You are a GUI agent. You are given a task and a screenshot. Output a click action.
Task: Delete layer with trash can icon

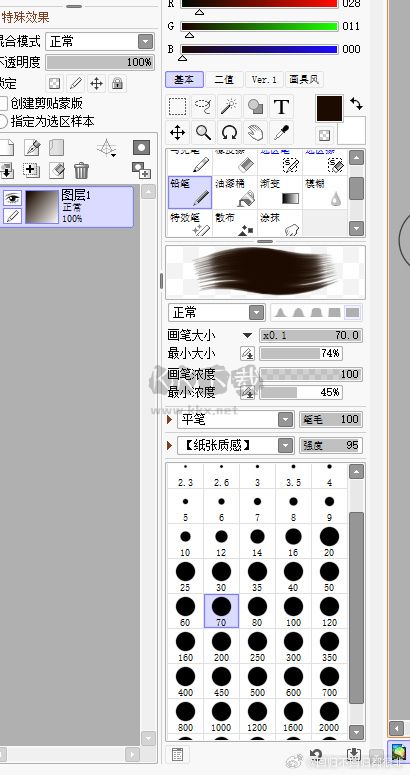(x=82, y=171)
